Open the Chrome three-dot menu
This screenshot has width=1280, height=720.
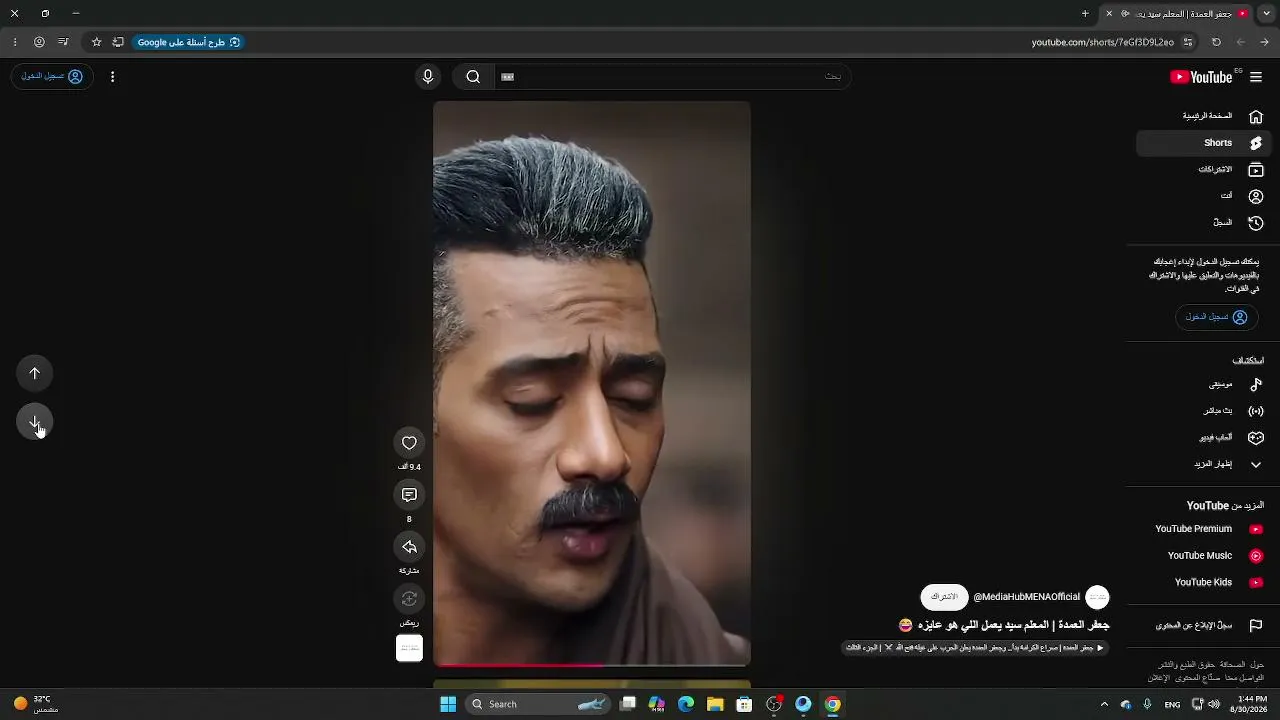[x=14, y=42]
